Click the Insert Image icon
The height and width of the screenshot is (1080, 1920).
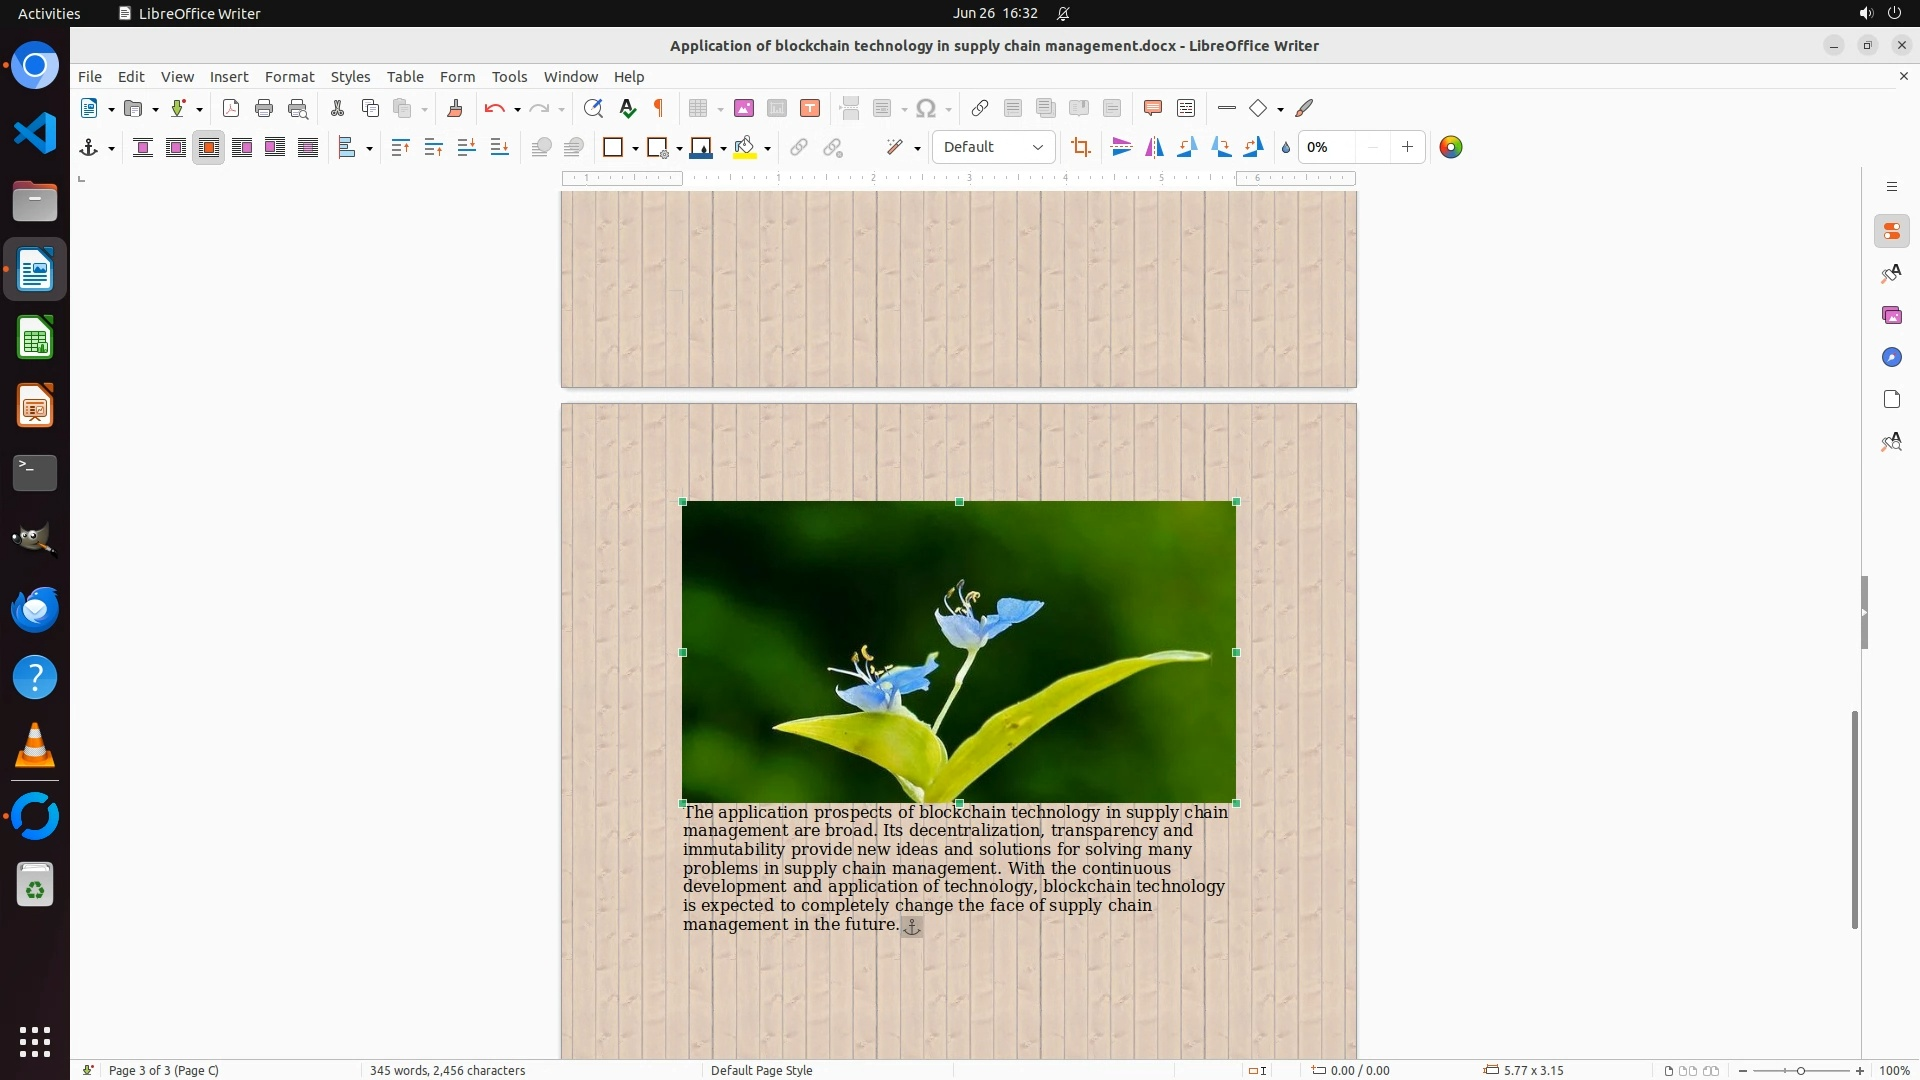(x=743, y=108)
